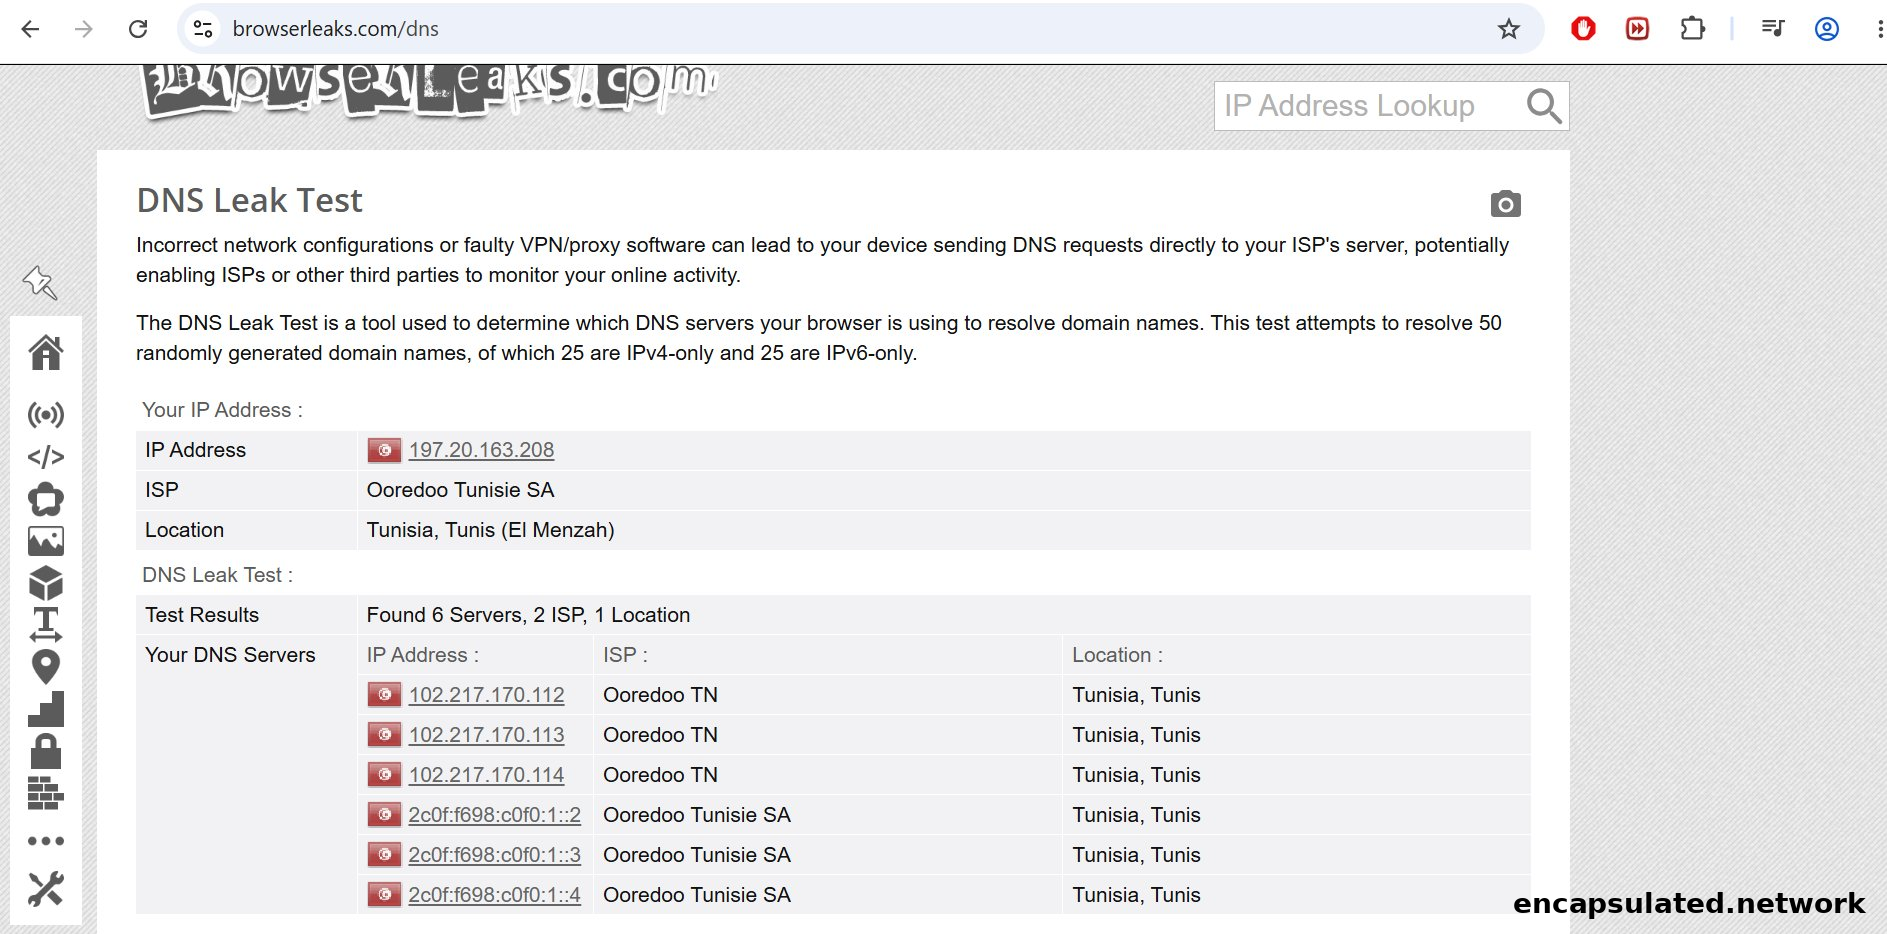Click the Test Results label
Viewport: 1887px width, 934px height.
[202, 615]
